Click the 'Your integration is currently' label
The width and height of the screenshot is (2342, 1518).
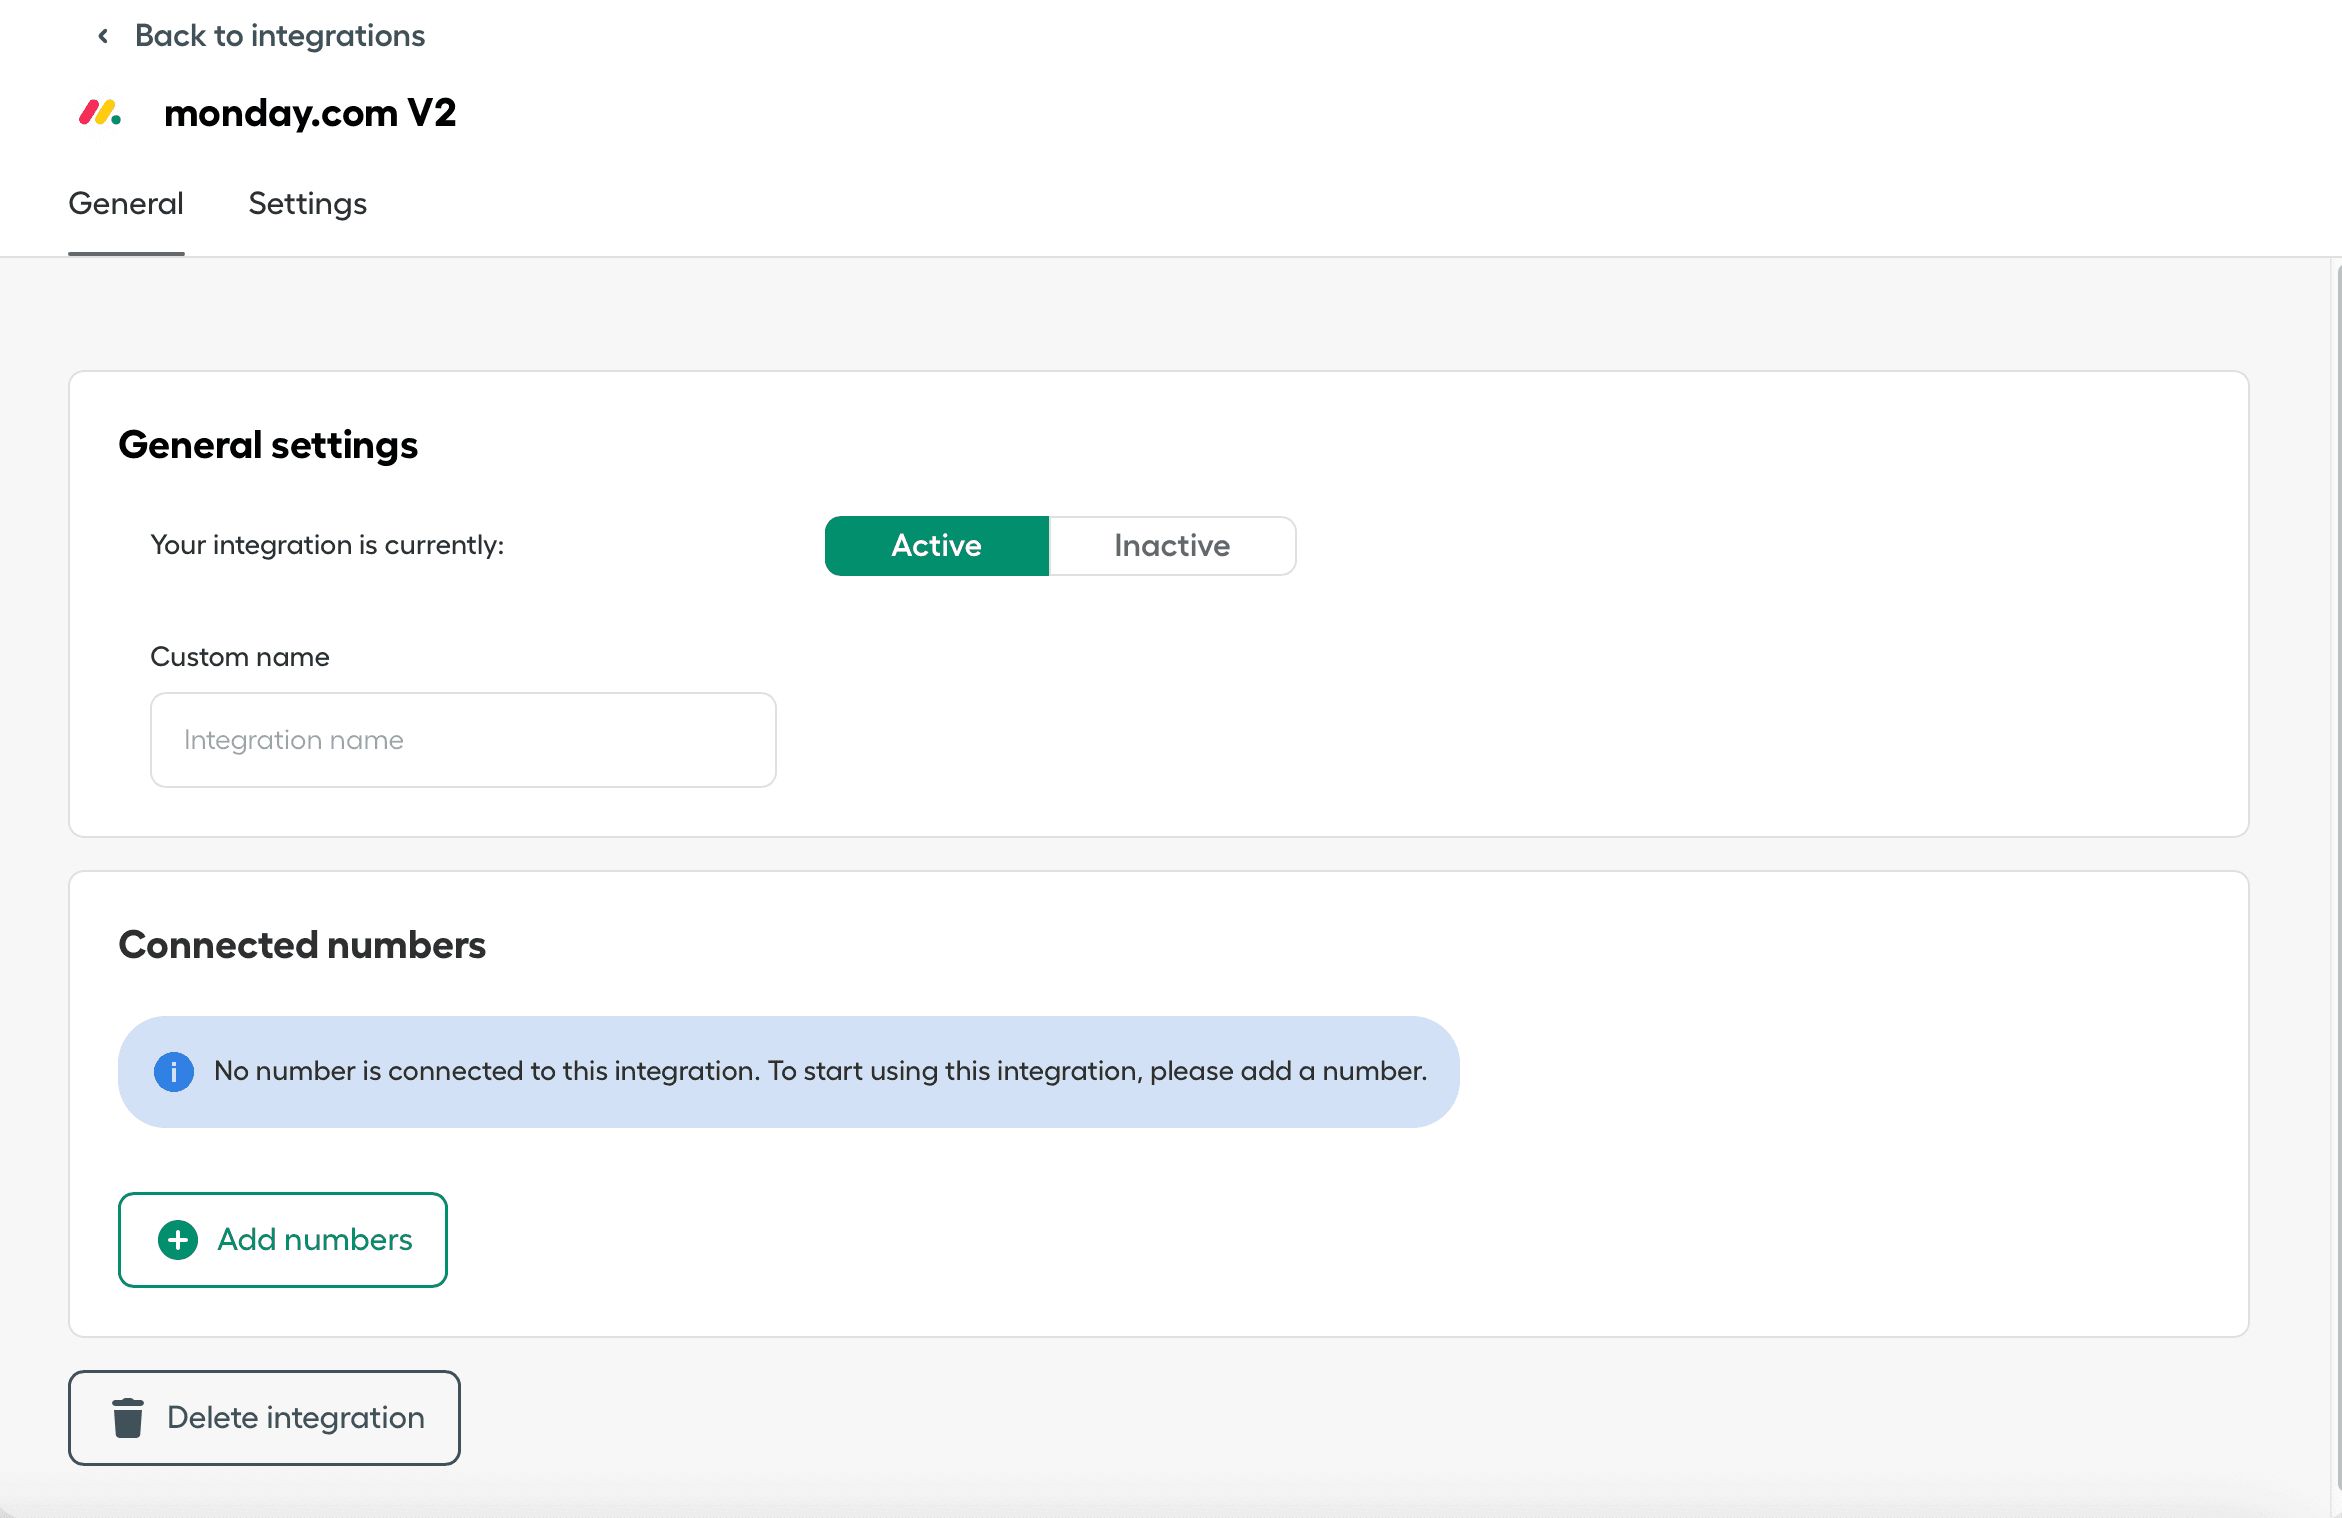[x=327, y=545]
